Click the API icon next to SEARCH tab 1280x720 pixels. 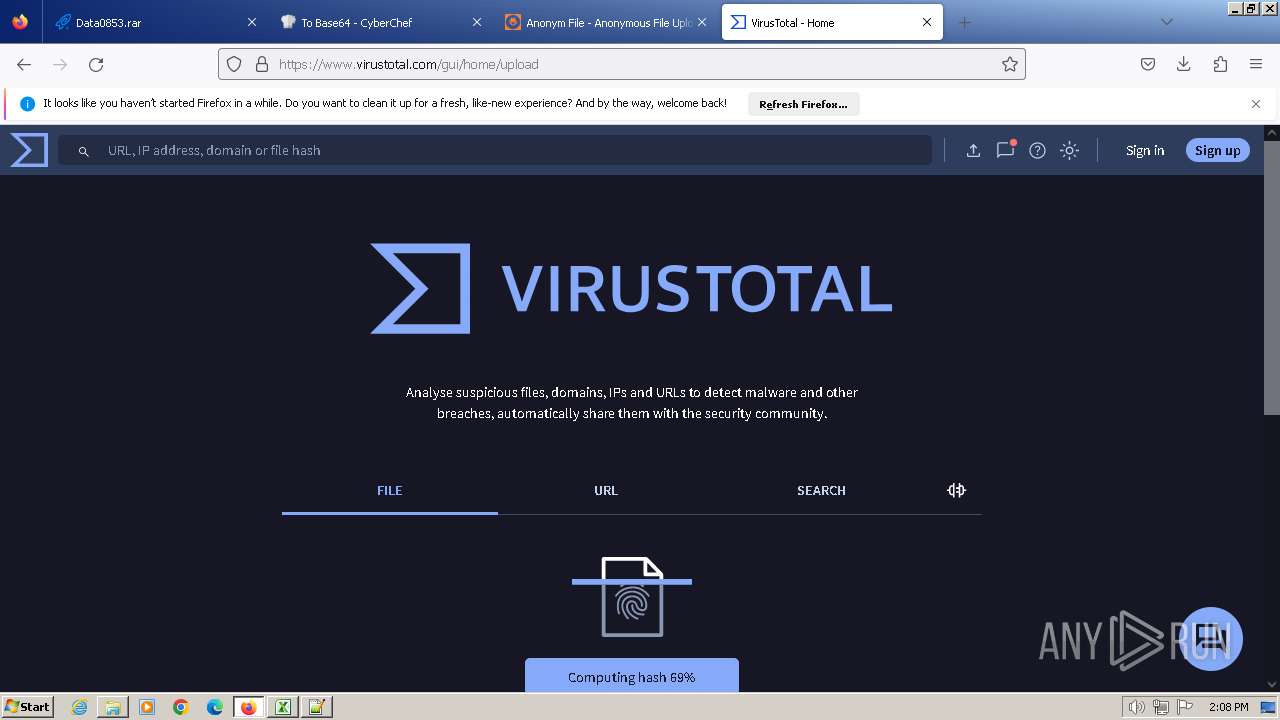coord(956,490)
